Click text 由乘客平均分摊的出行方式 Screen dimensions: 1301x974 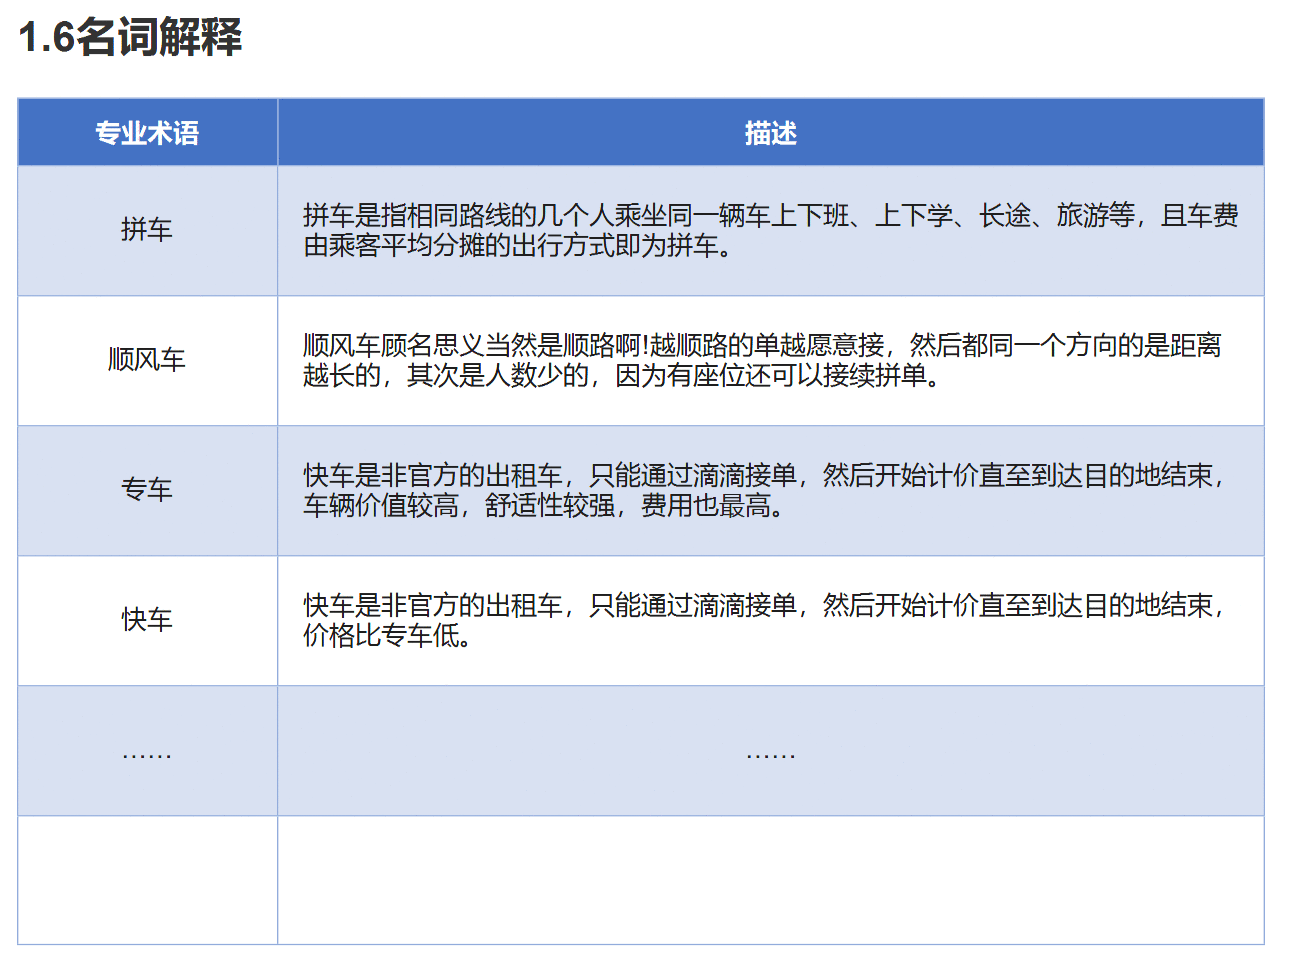(459, 246)
